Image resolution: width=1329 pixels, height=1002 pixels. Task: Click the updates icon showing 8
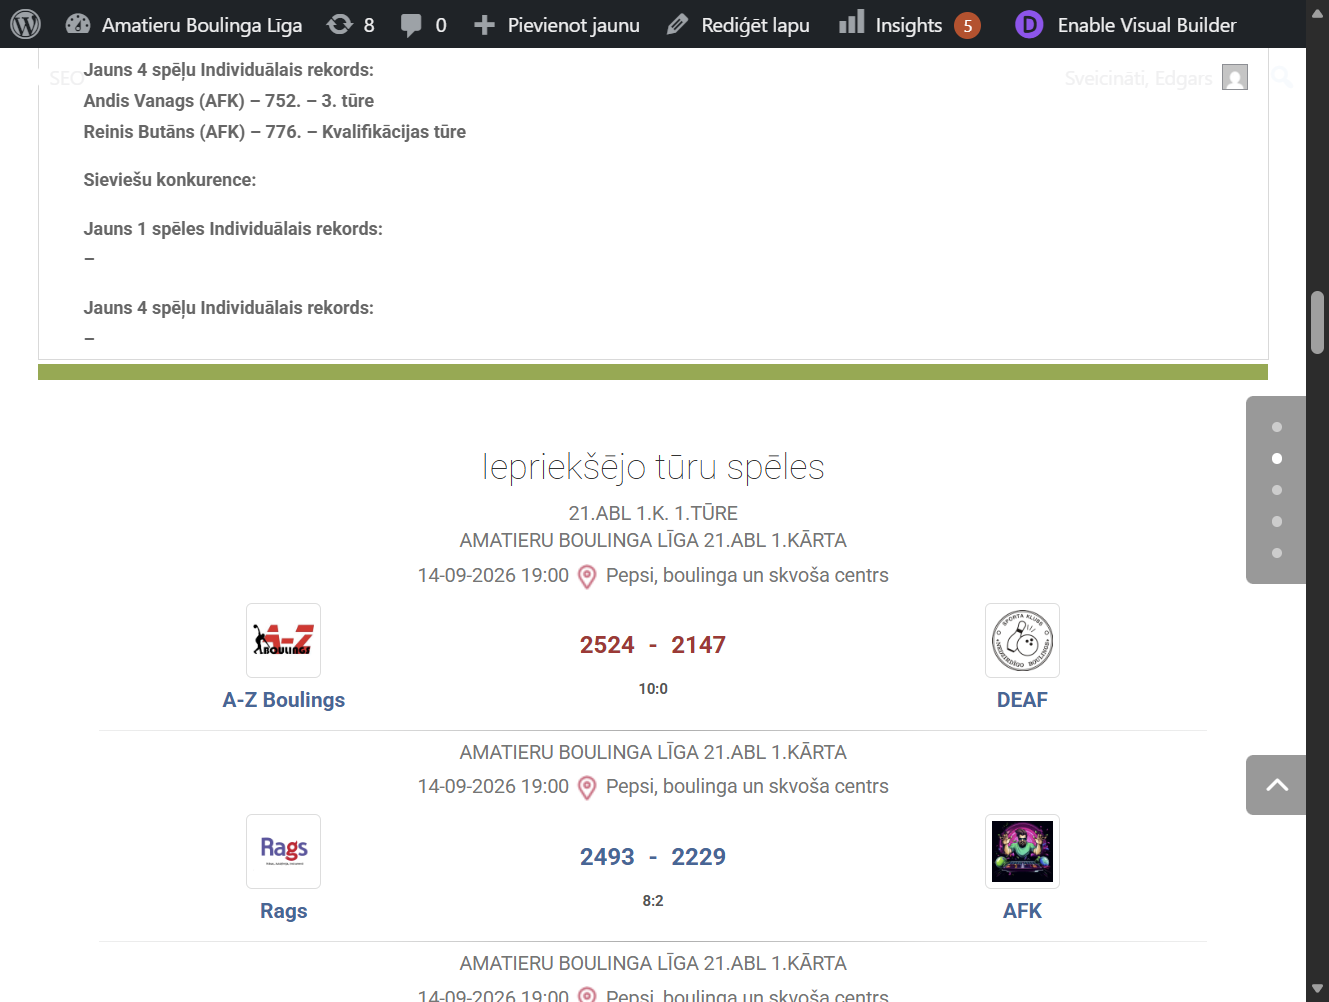(x=351, y=24)
